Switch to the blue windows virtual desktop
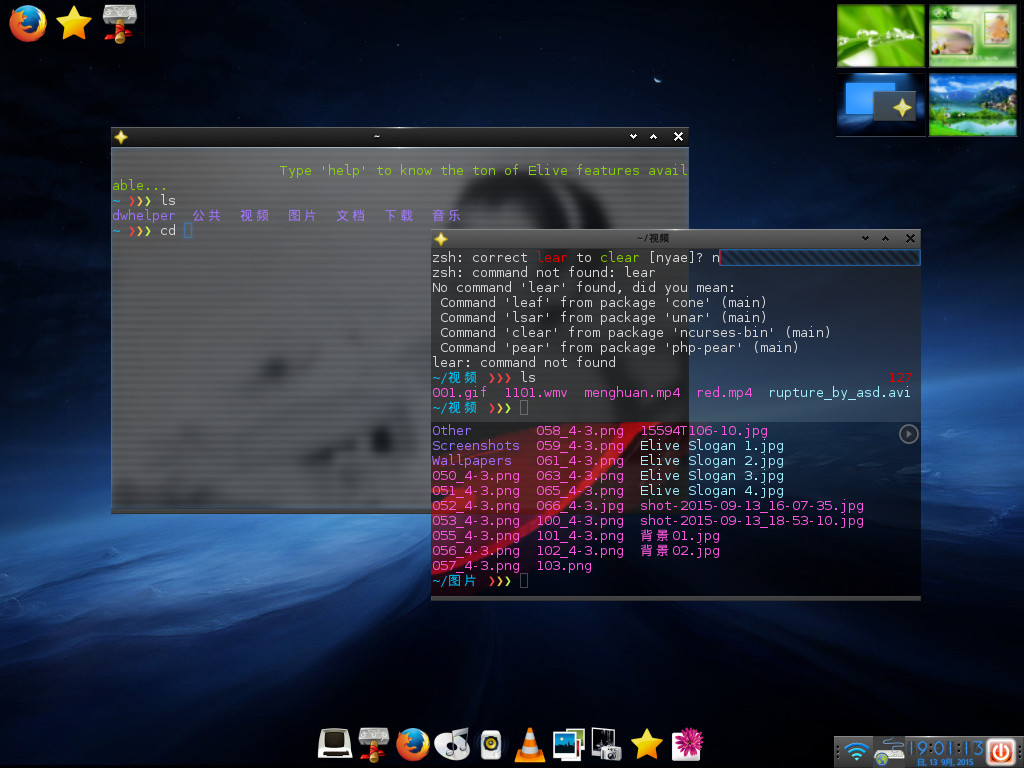1024x768 pixels. point(881,104)
